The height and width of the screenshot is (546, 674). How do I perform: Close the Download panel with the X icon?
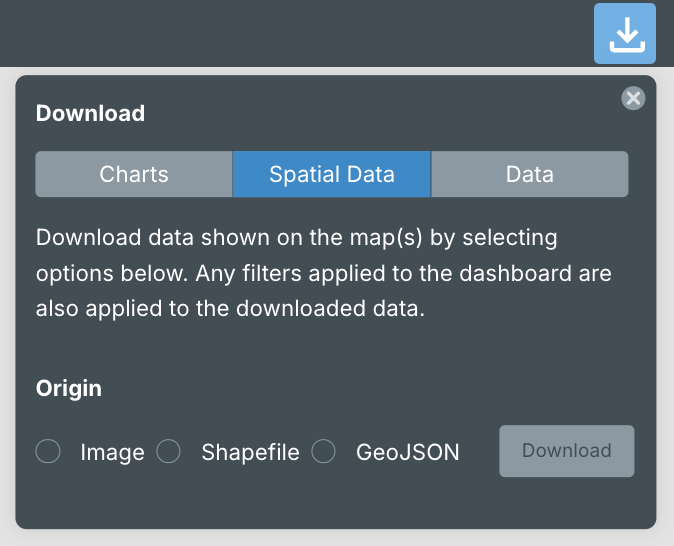click(x=633, y=98)
